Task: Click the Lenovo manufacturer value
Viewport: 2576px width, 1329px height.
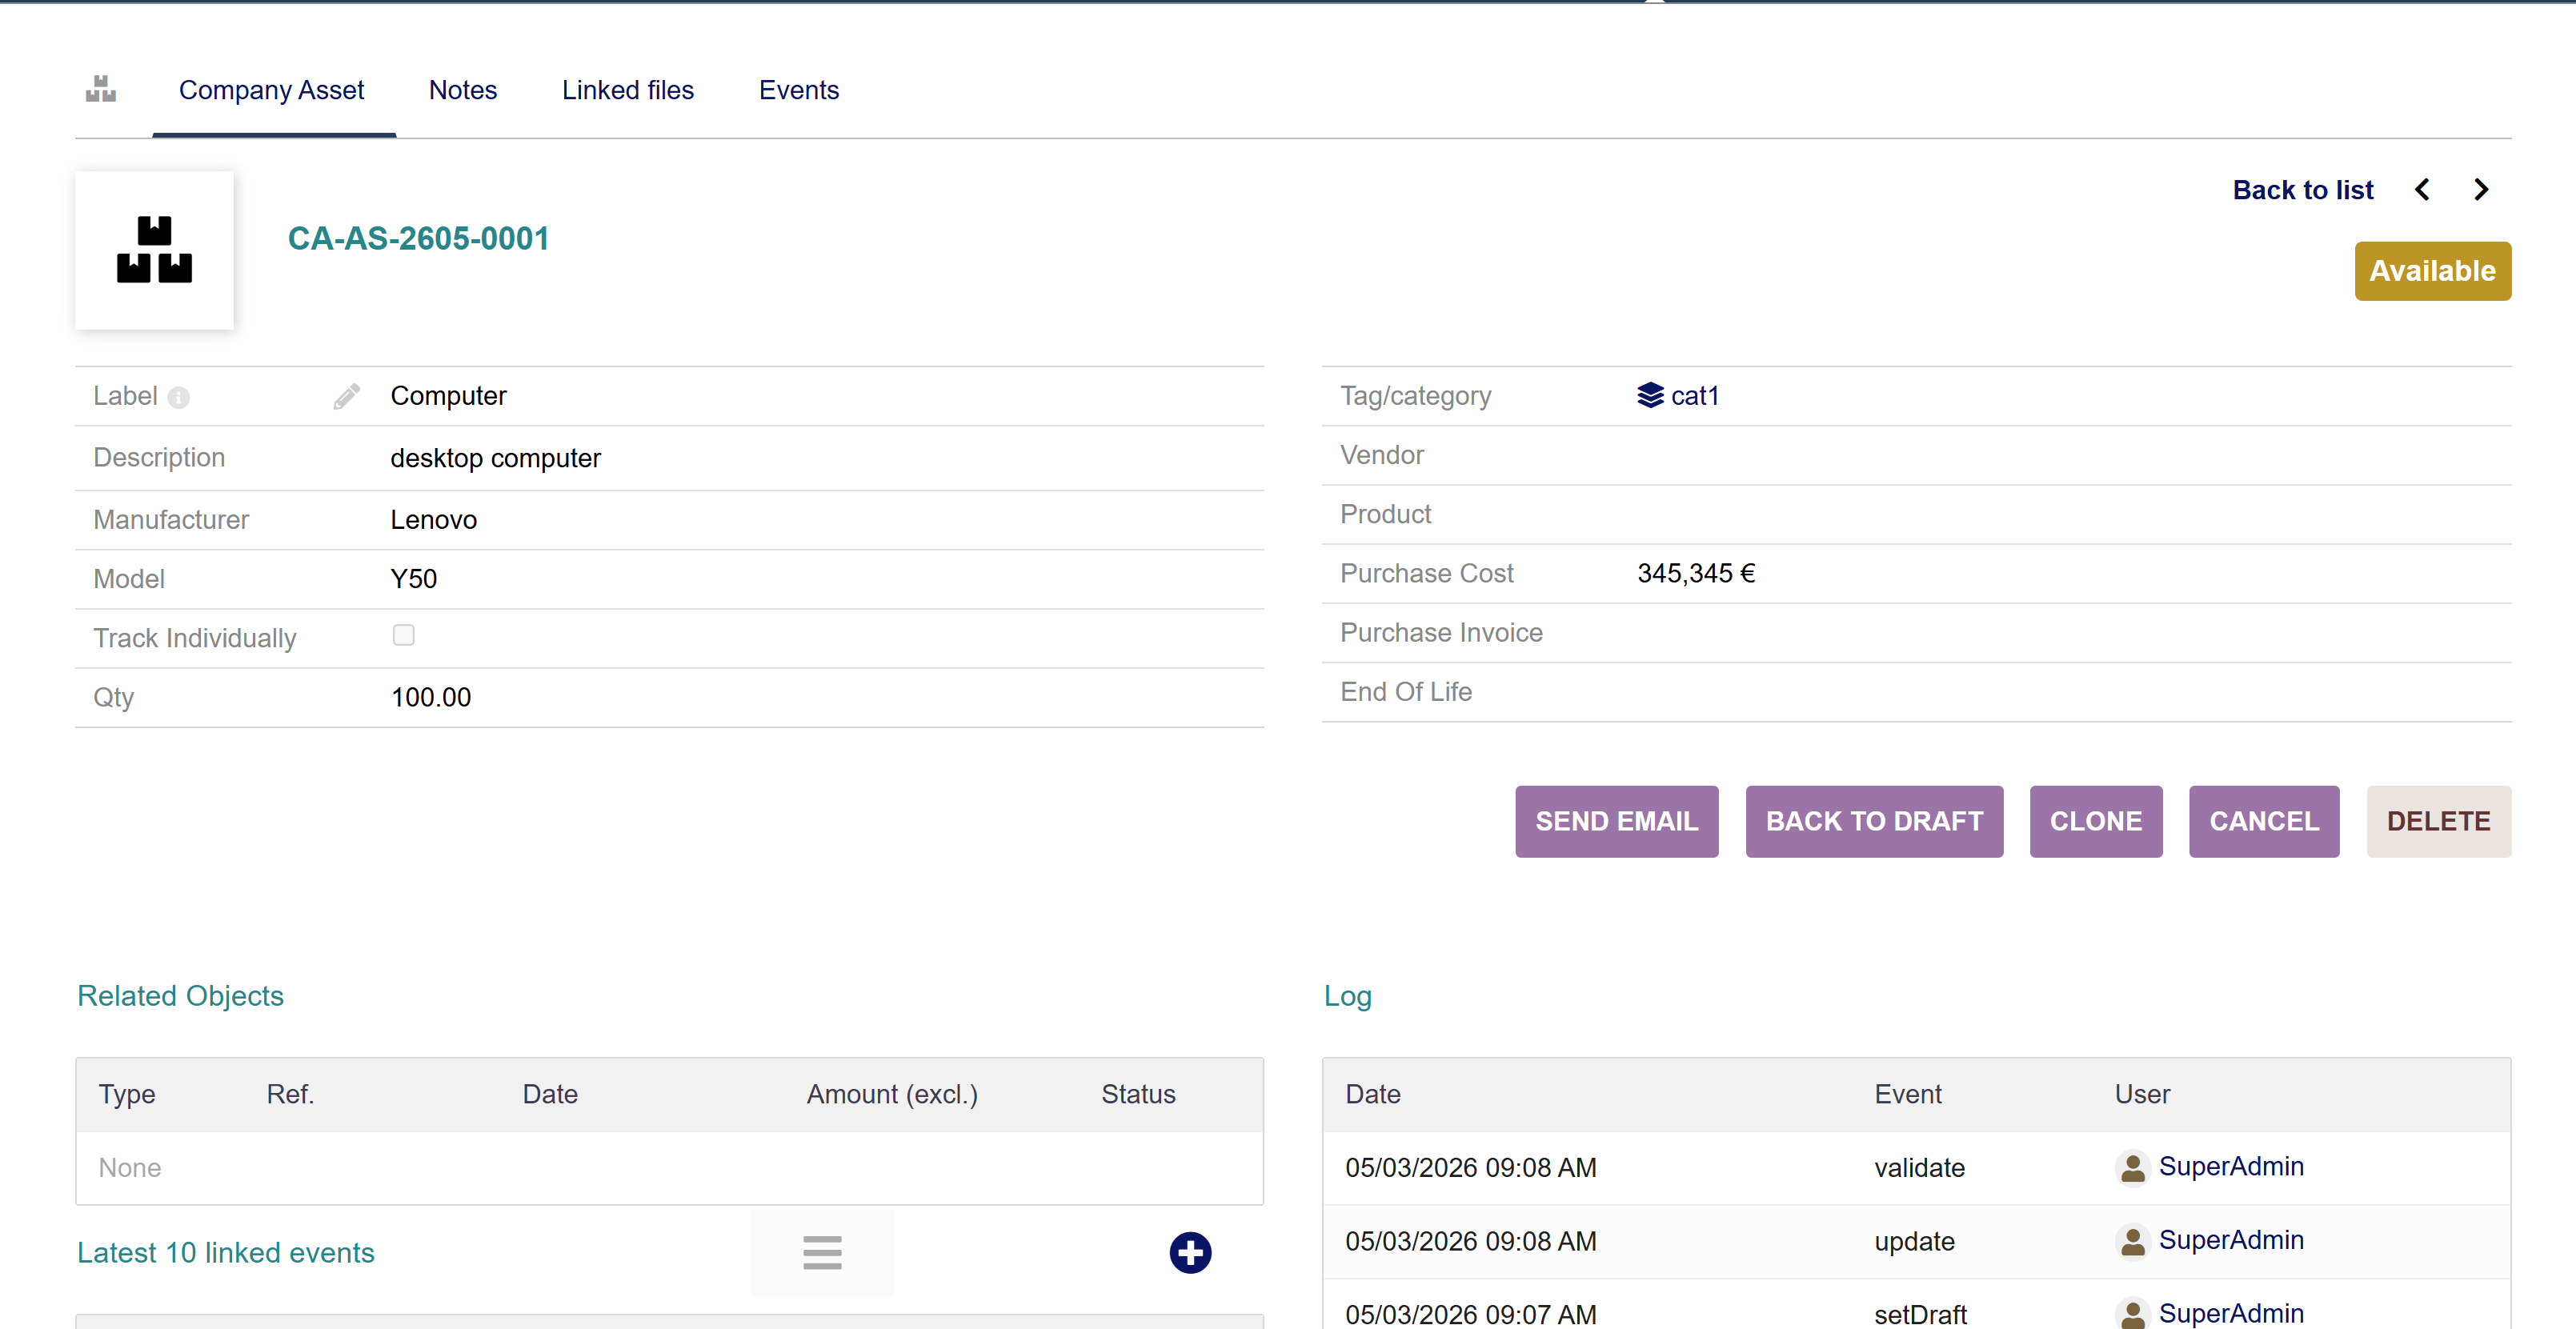Action: [433, 520]
